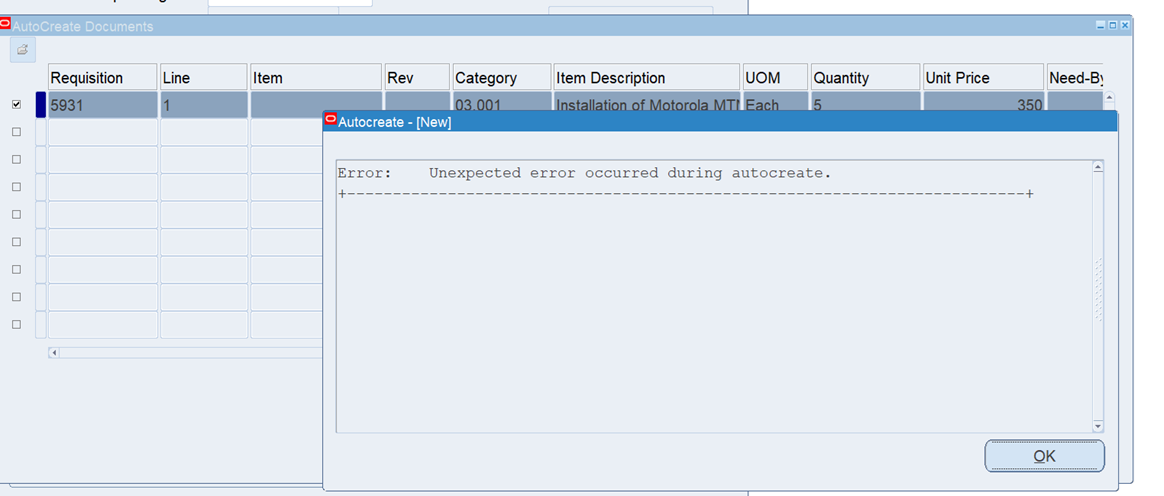This screenshot has width=1164, height=496.
Task: Click the print icon in AutoCreate Documents toolbar
Action: 22,50
